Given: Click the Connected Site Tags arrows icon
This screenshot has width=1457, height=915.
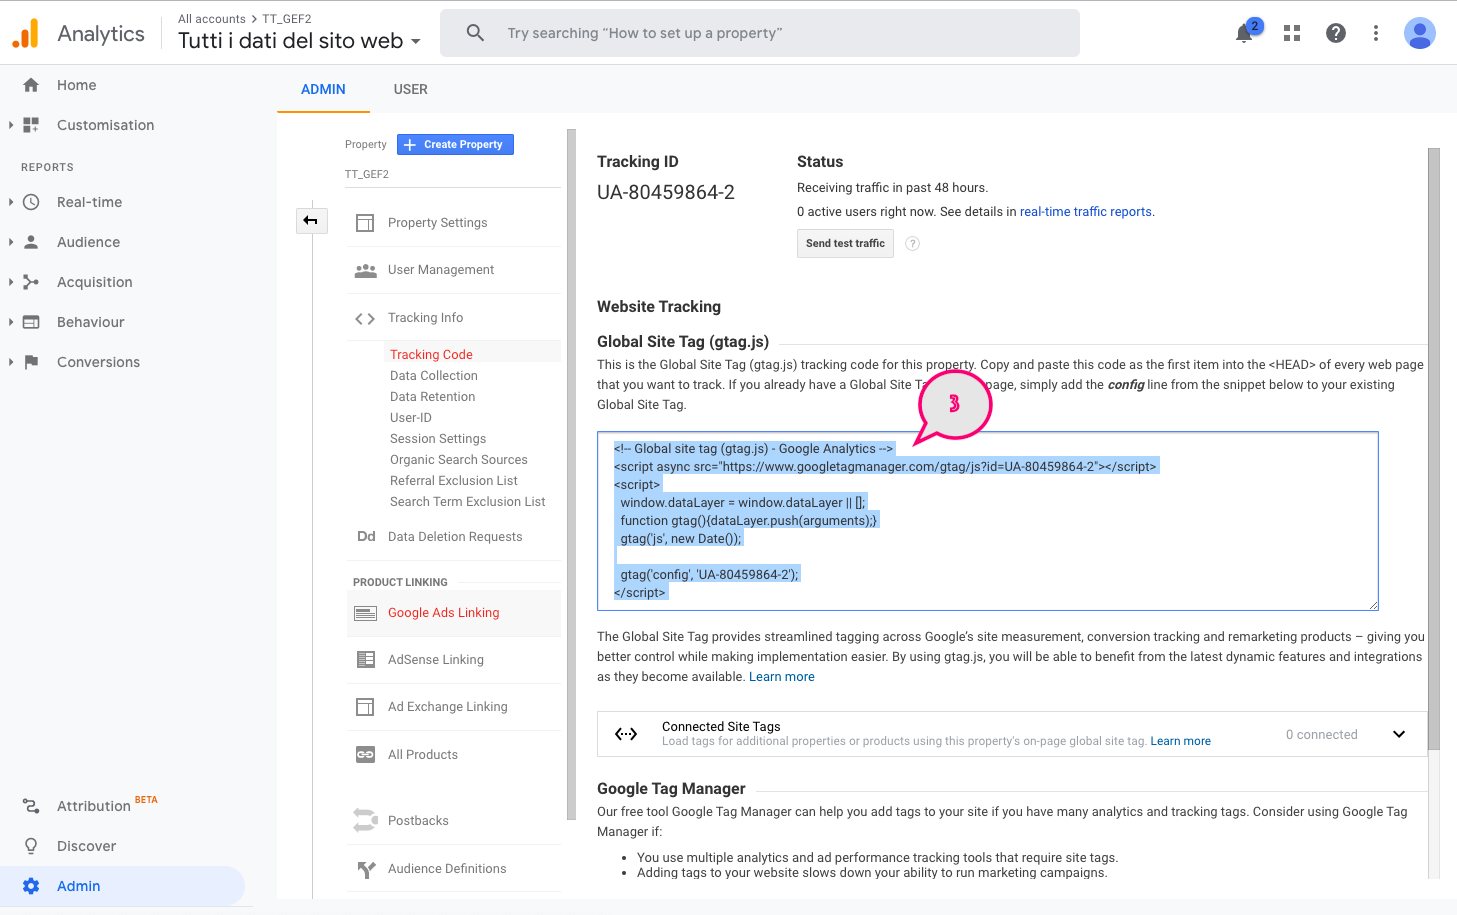Looking at the screenshot, I should point(626,734).
